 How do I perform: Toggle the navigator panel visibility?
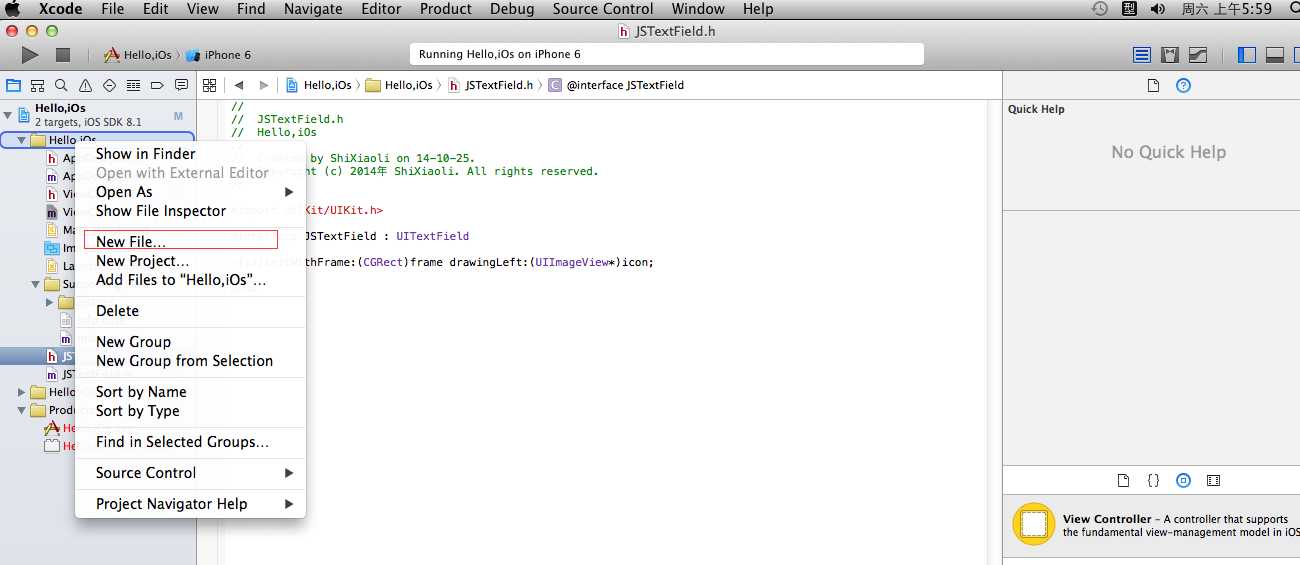point(1247,55)
